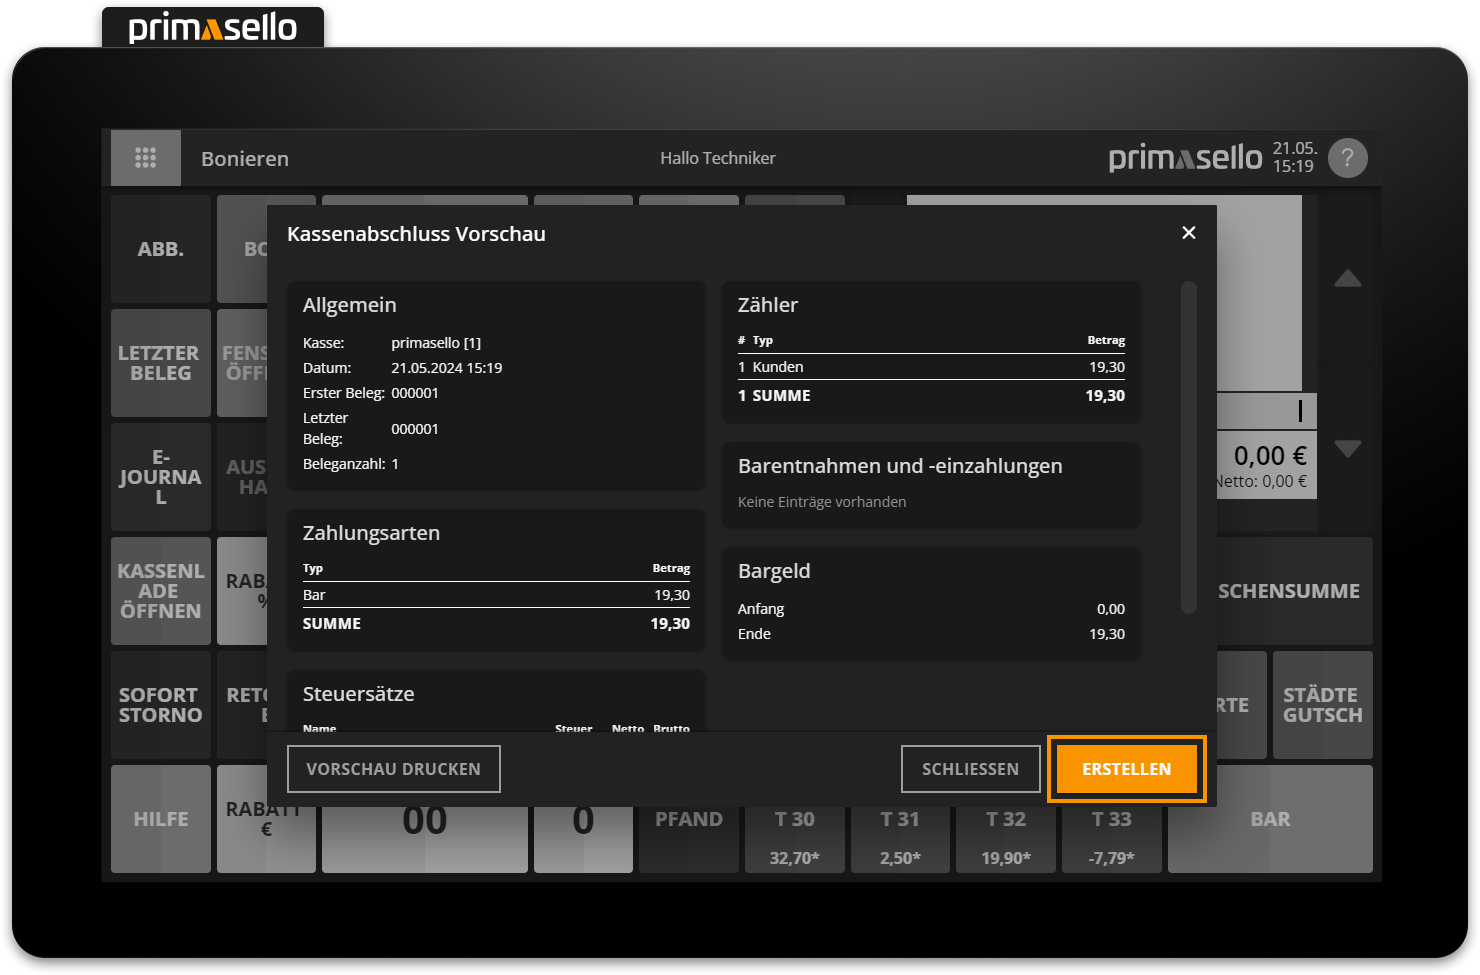Select the STÄDTE GUTSCH tile

pyautogui.click(x=1322, y=705)
